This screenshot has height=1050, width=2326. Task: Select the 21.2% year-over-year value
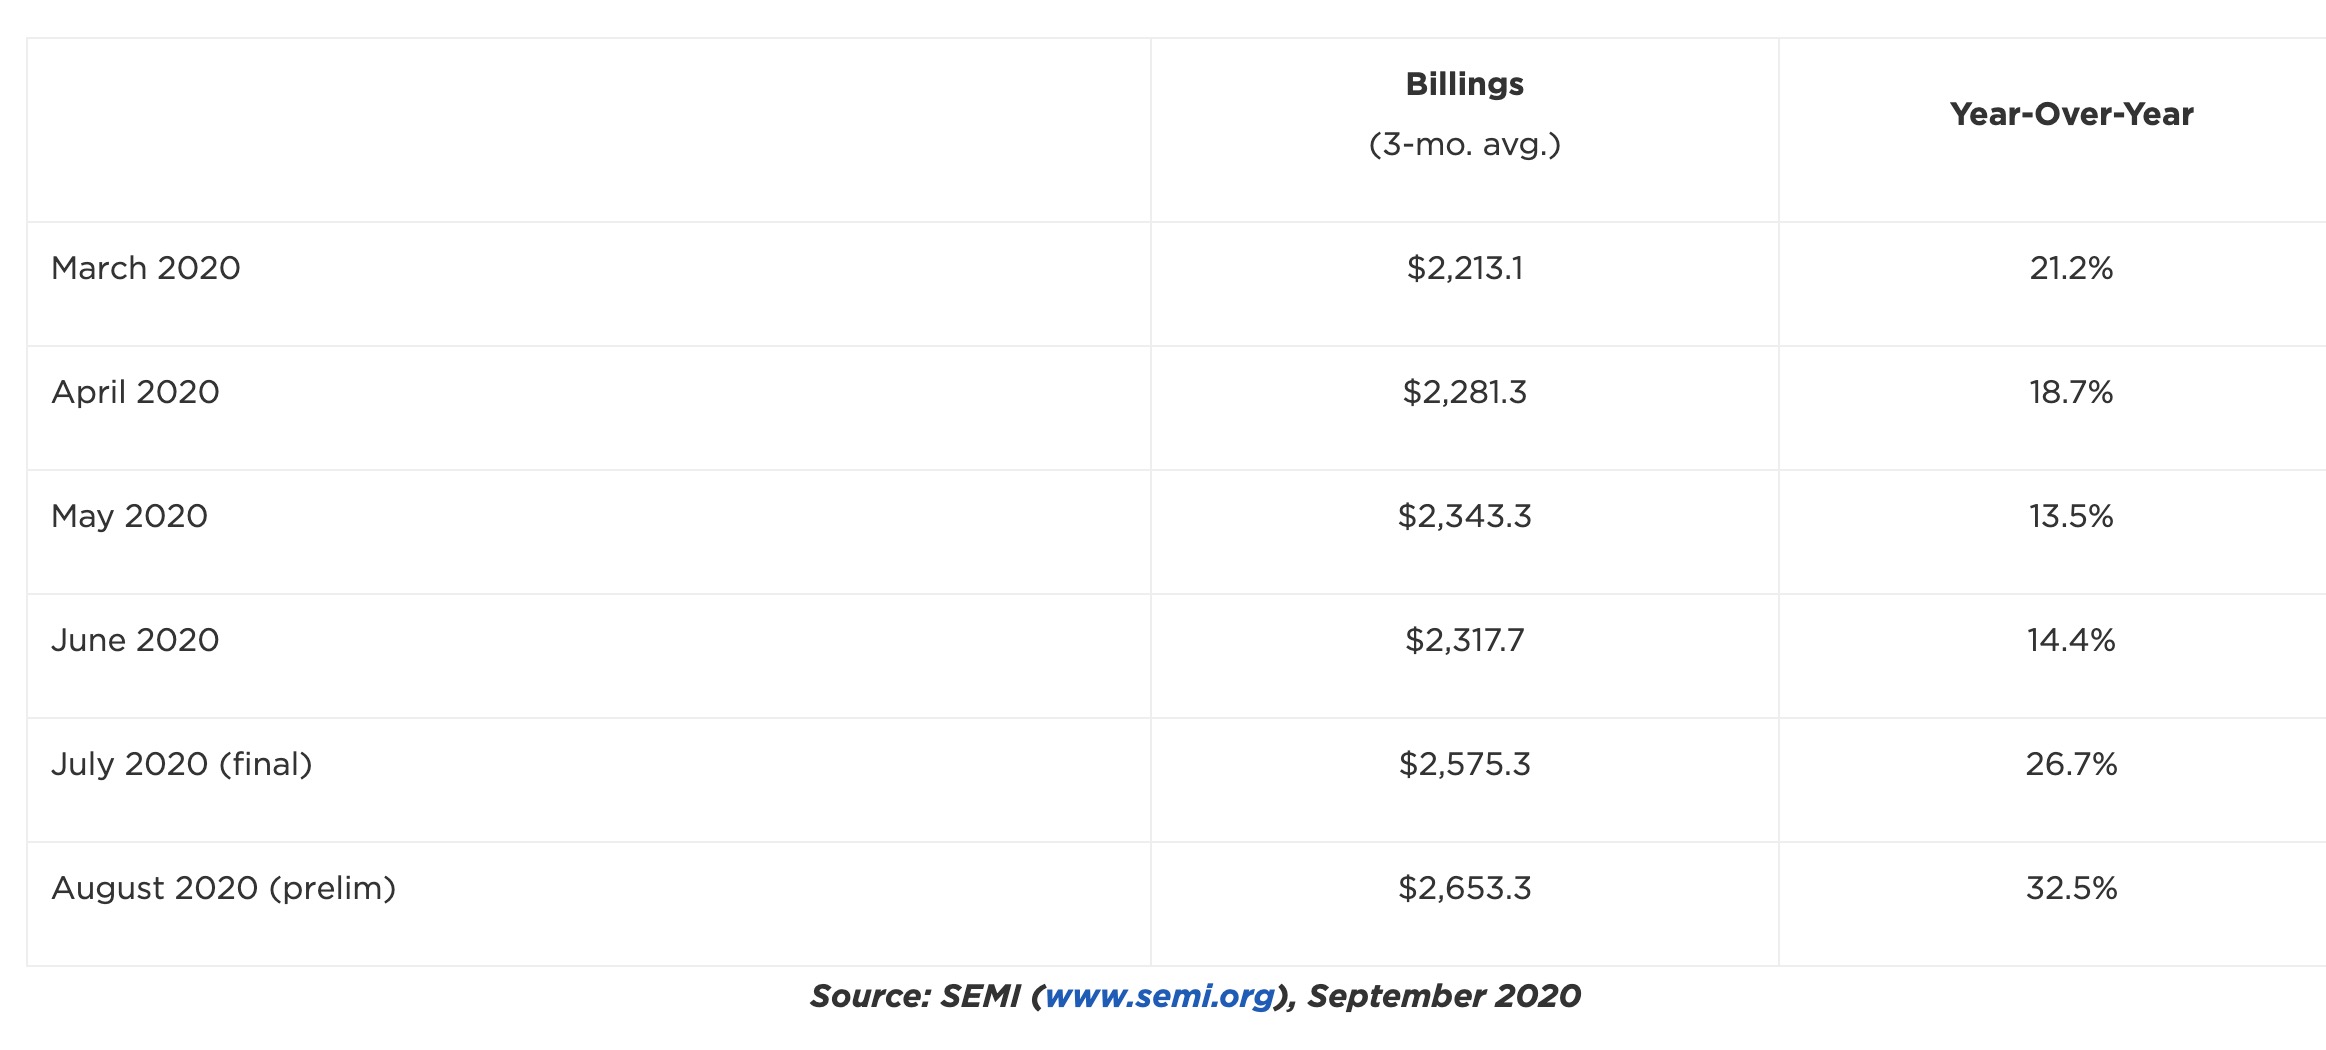(x=2071, y=268)
